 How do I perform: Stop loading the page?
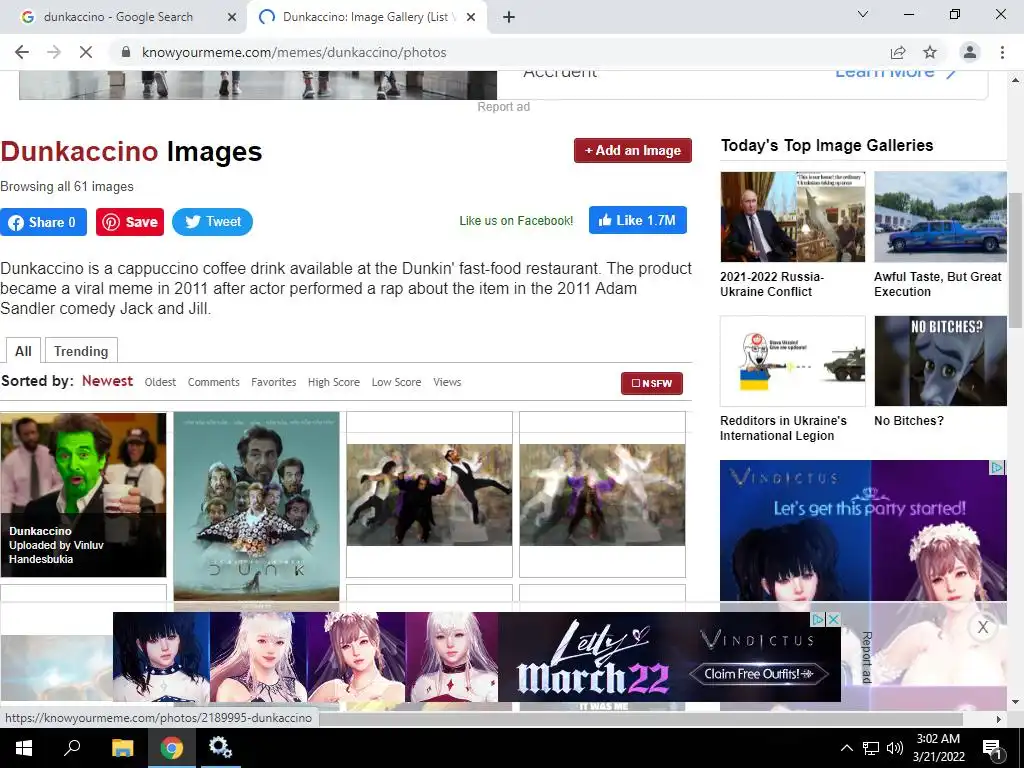pyautogui.click(x=86, y=52)
